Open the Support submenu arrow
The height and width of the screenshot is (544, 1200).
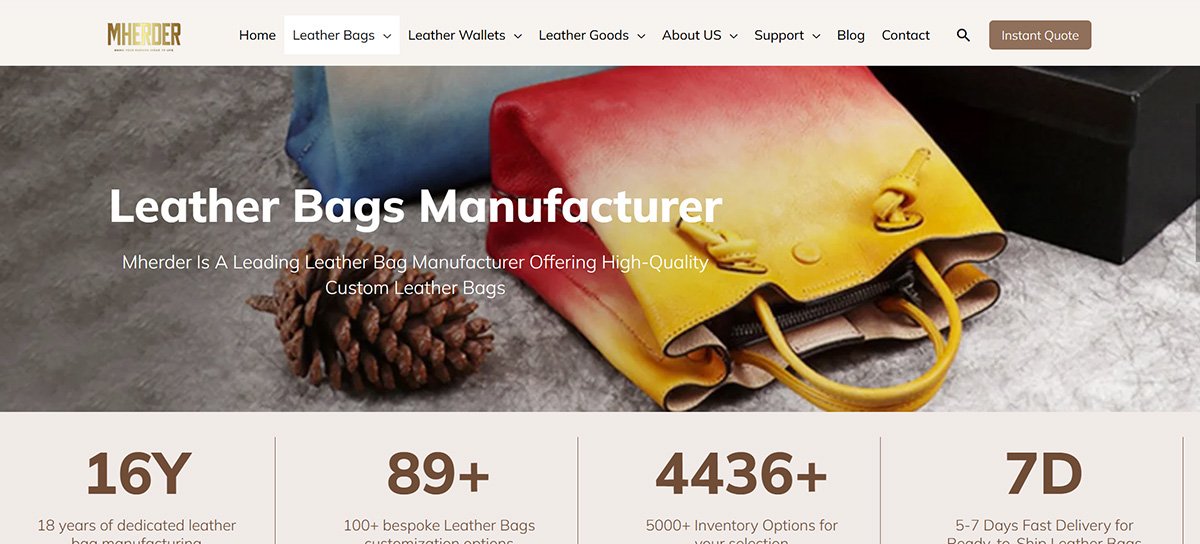[x=816, y=36]
